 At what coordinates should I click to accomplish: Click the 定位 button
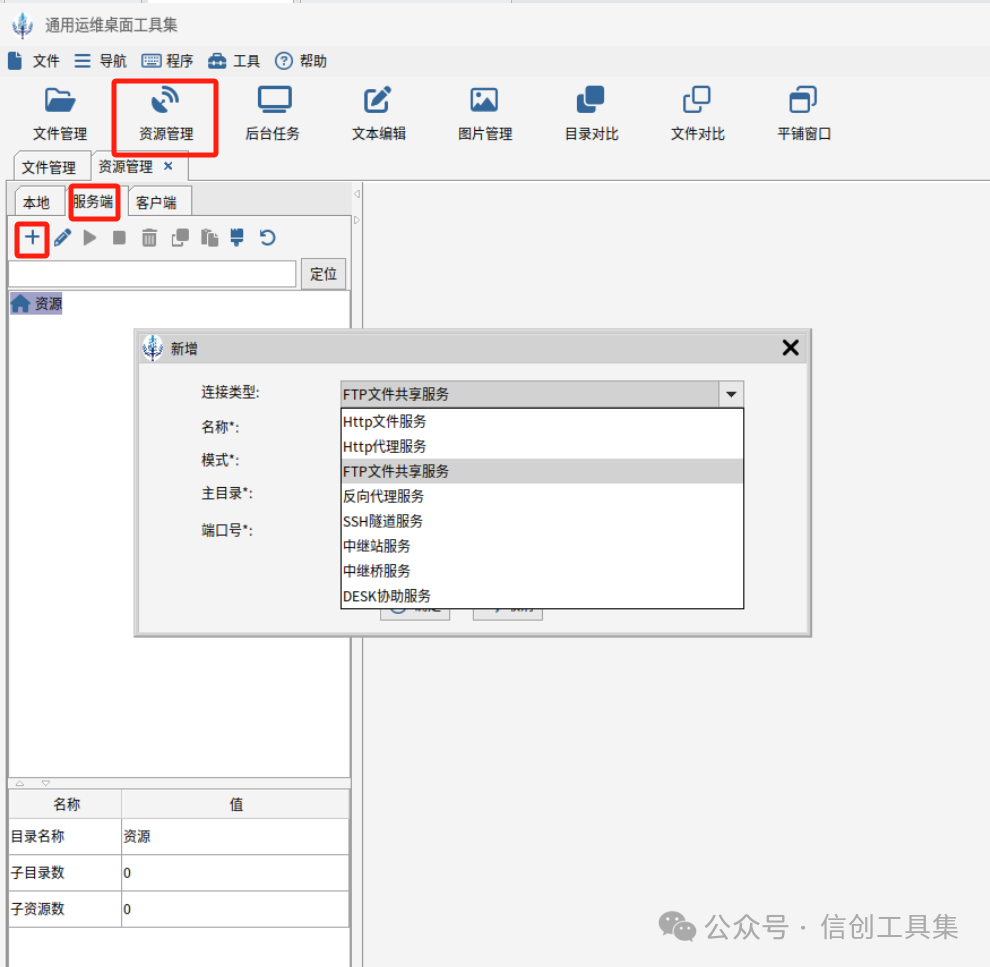323,274
